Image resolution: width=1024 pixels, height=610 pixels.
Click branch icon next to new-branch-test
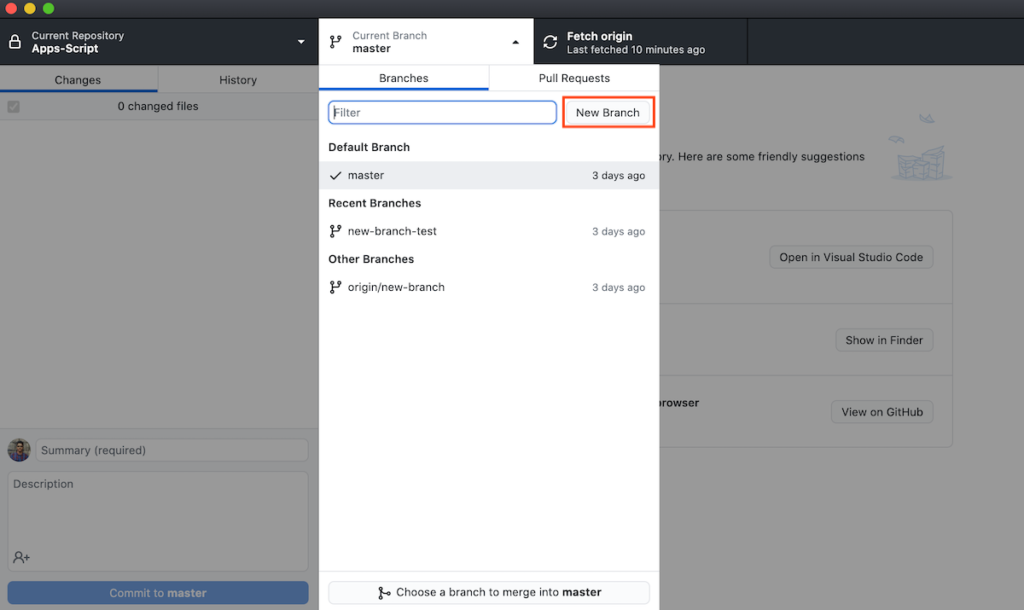pos(336,231)
